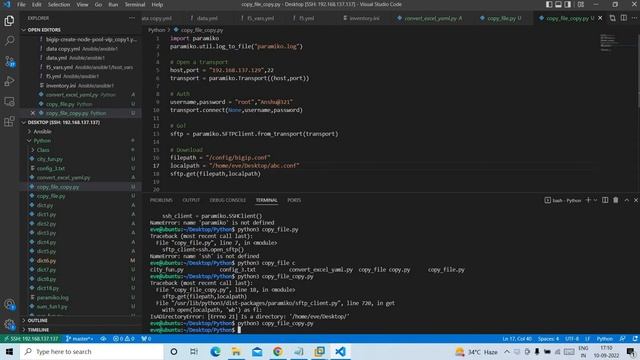Screen dimensions: 640x360
Task: Select Python language mode in status bar
Action: click(x=604, y=339)
